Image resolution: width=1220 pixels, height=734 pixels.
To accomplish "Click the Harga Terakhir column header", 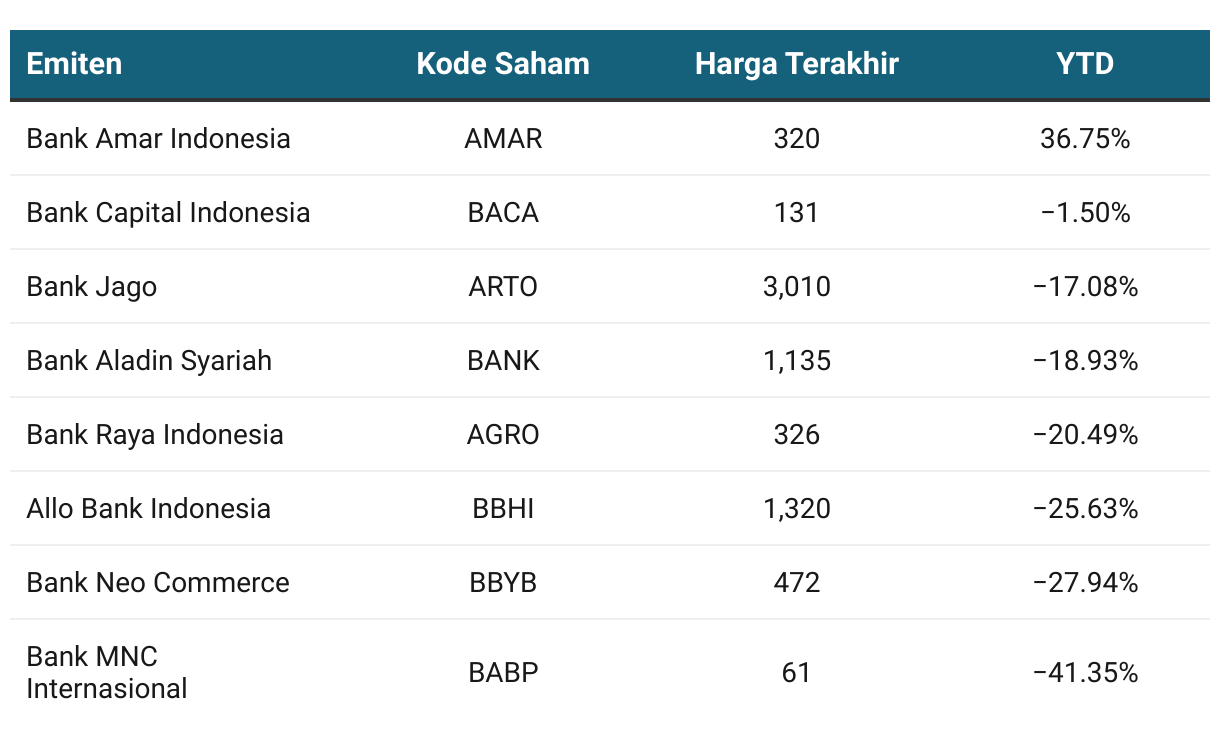I will (797, 64).
